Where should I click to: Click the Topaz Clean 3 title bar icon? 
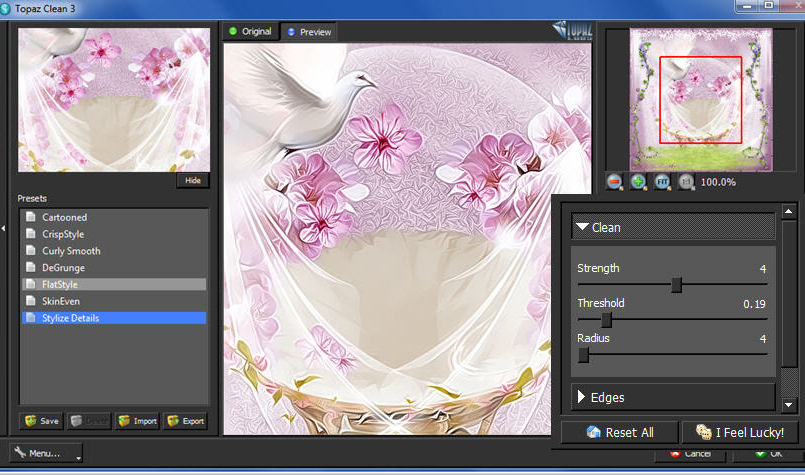[x=6, y=9]
